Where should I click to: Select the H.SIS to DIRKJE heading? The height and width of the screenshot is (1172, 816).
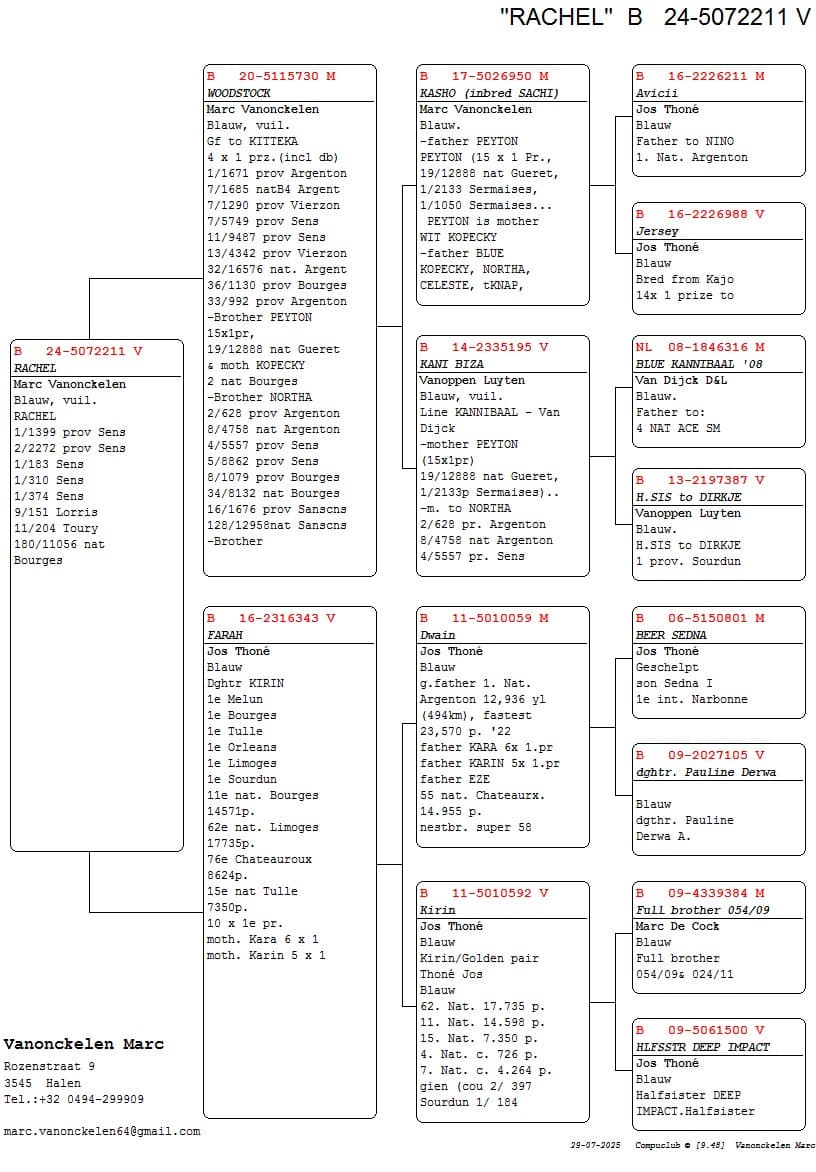coord(689,497)
